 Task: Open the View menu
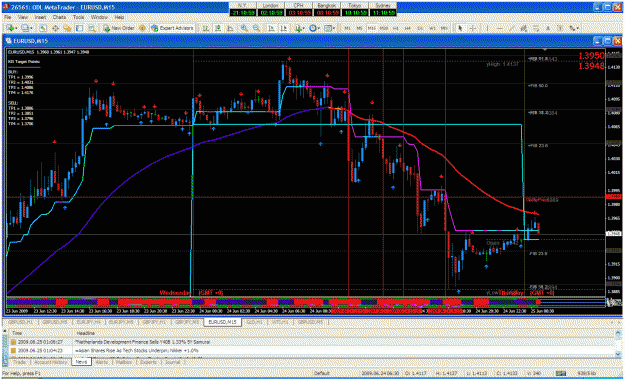click(x=22, y=18)
